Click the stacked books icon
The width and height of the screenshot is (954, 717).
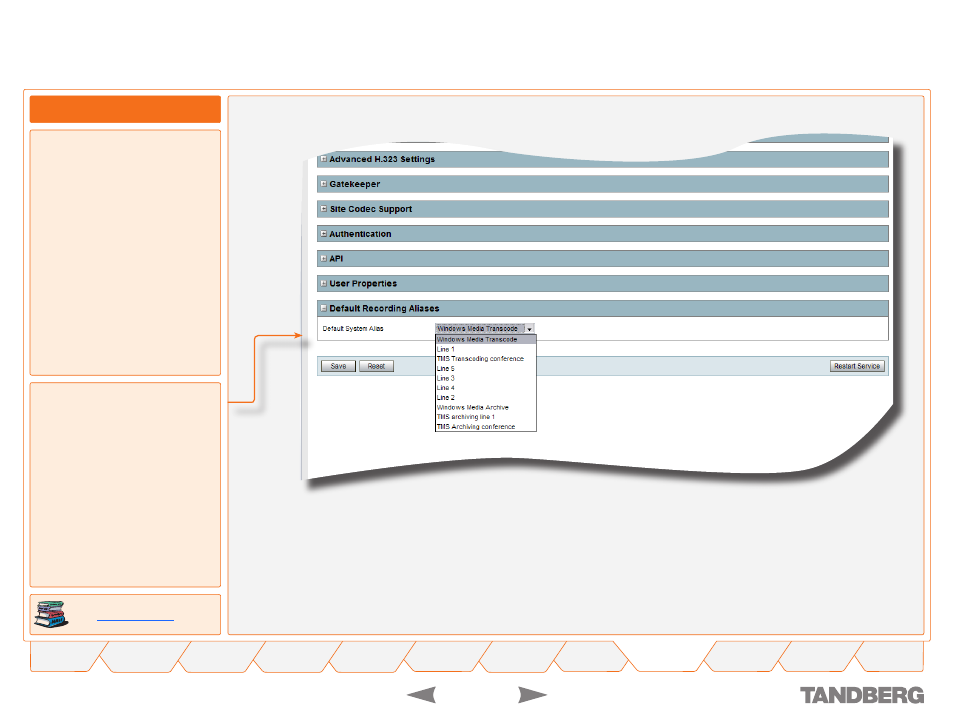(x=51, y=614)
